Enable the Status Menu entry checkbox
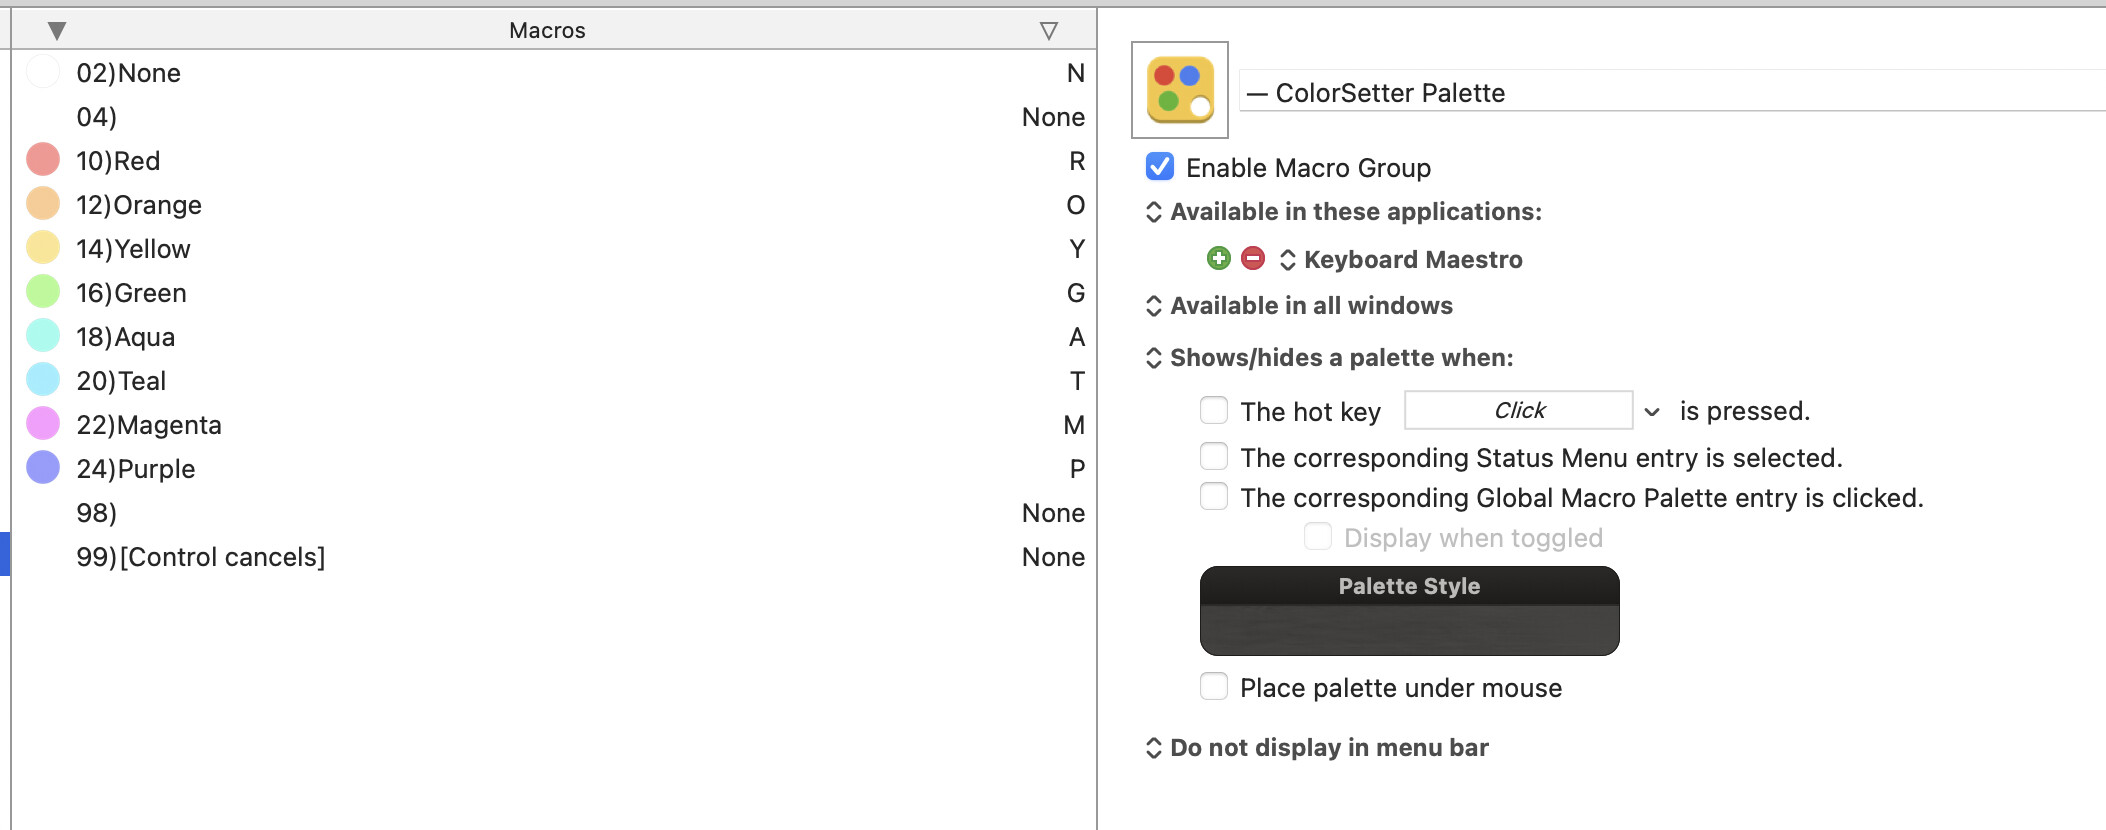This screenshot has height=830, width=2106. pyautogui.click(x=1214, y=457)
